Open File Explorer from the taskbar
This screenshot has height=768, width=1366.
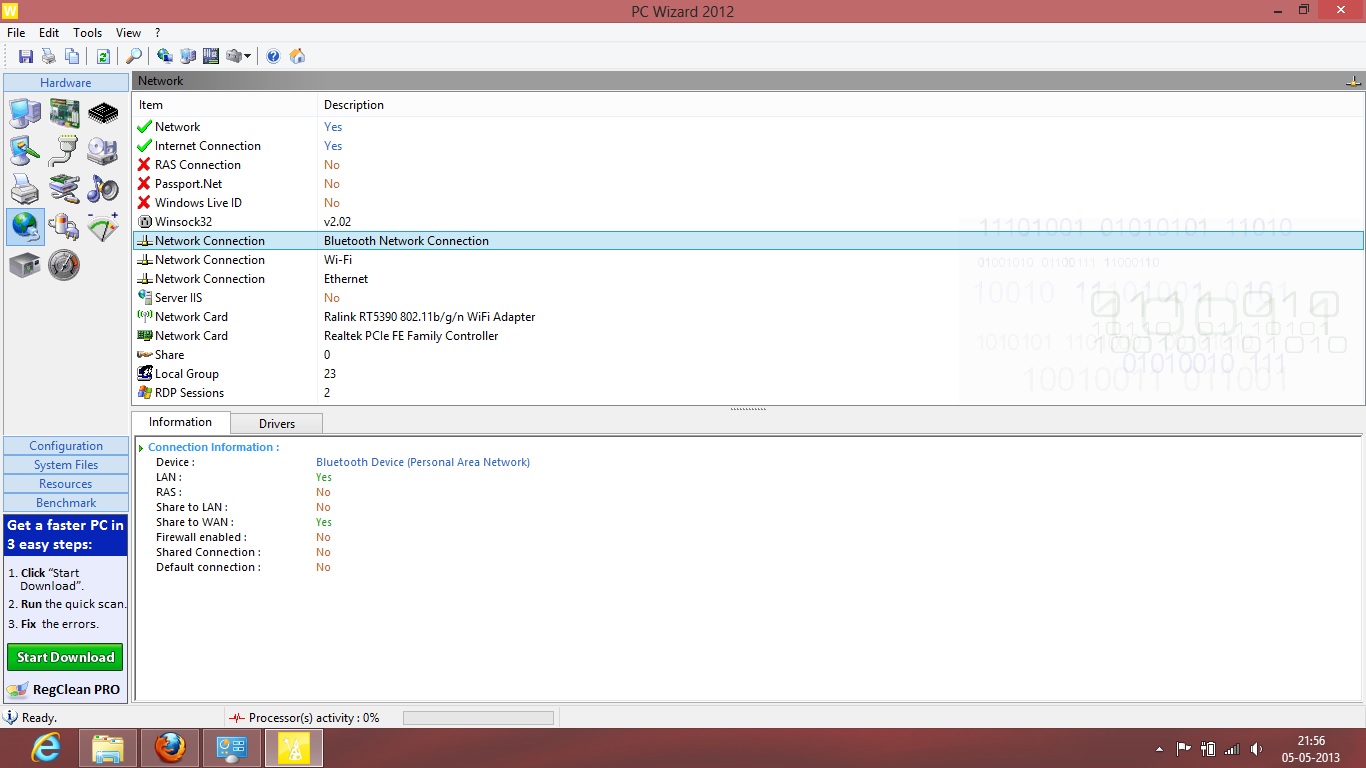click(108, 748)
